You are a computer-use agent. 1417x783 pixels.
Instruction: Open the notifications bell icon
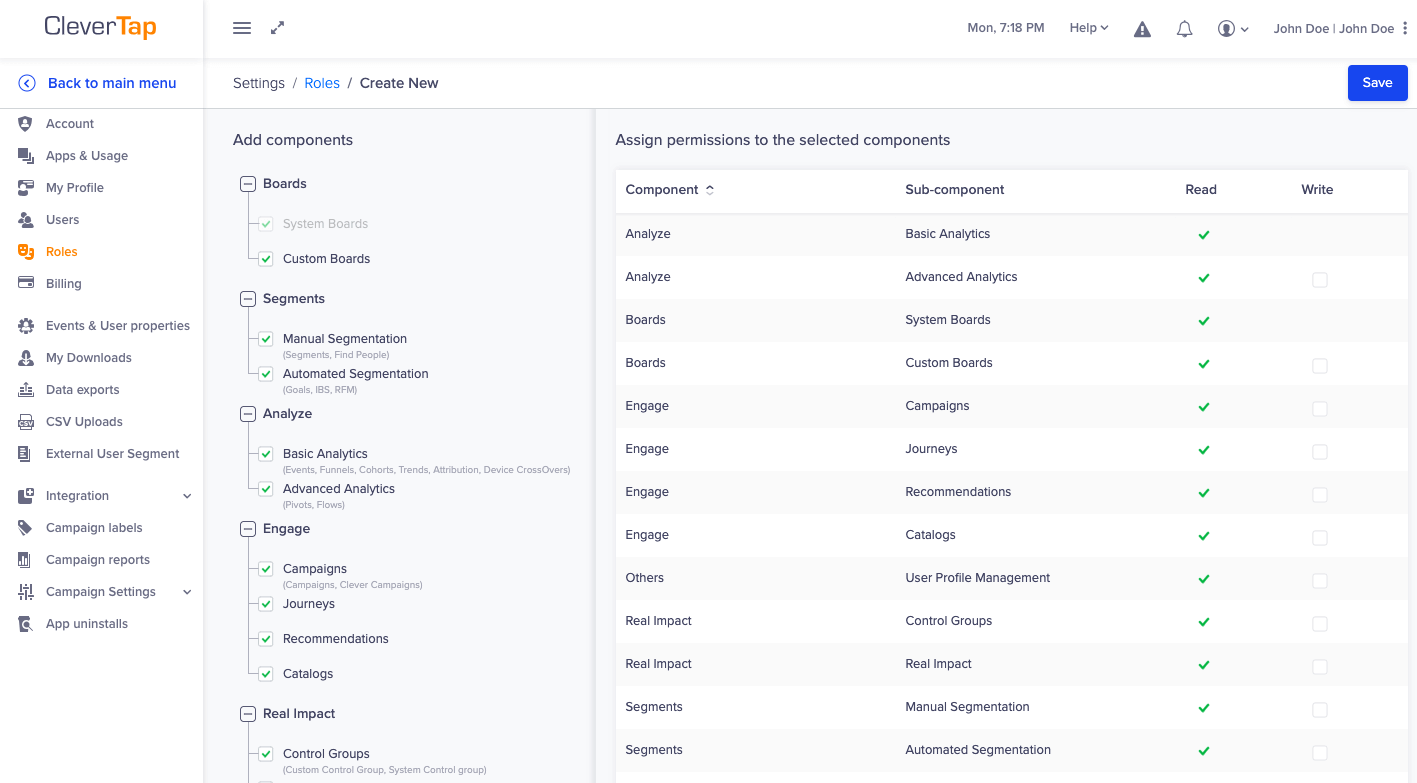(x=1184, y=29)
